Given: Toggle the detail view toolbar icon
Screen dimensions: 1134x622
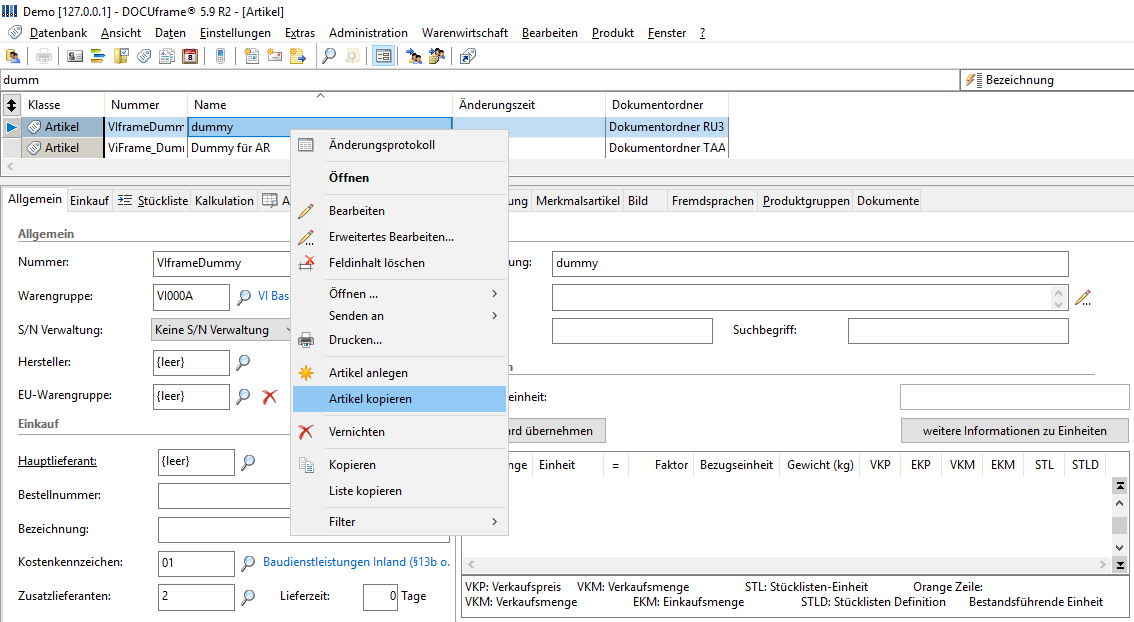Looking at the screenshot, I should [383, 56].
